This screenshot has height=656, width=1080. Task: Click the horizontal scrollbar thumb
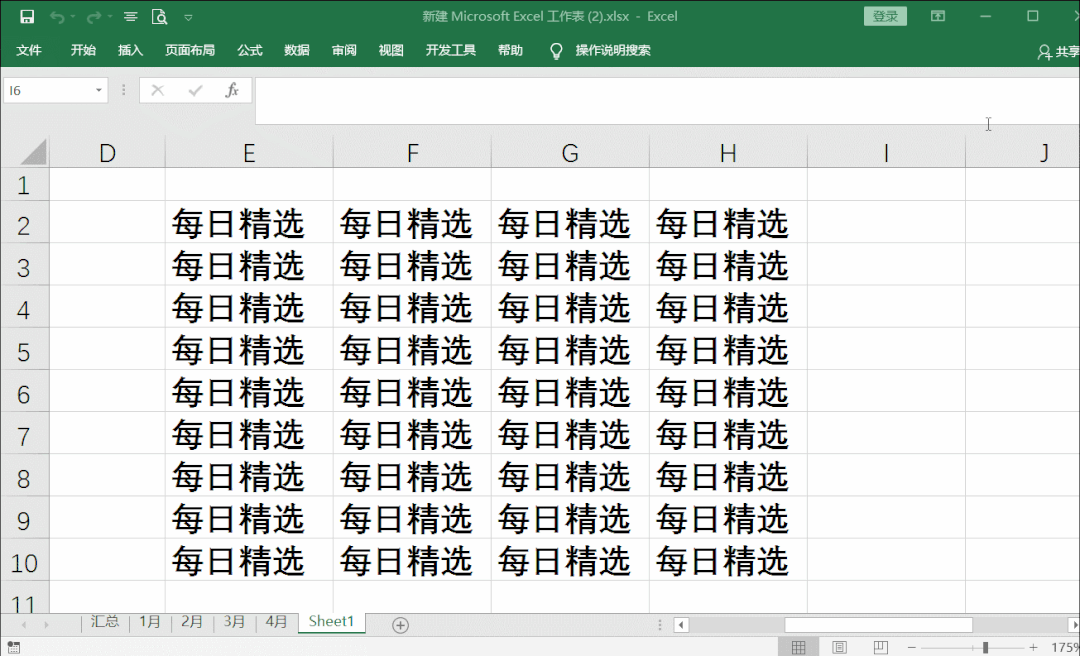[x=878, y=625]
